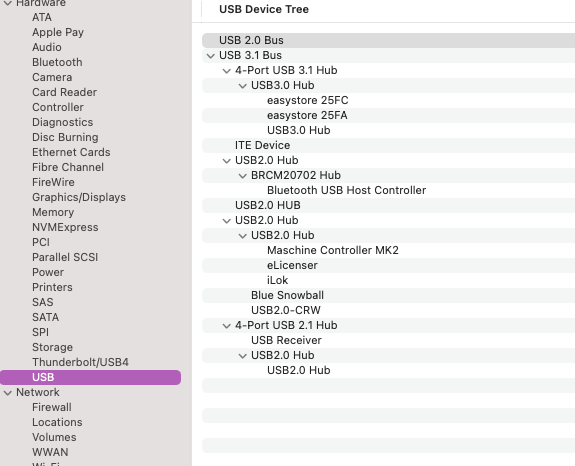The image size is (575, 466).
Task: Select Printers in the sidebar
Action: [x=52, y=287]
